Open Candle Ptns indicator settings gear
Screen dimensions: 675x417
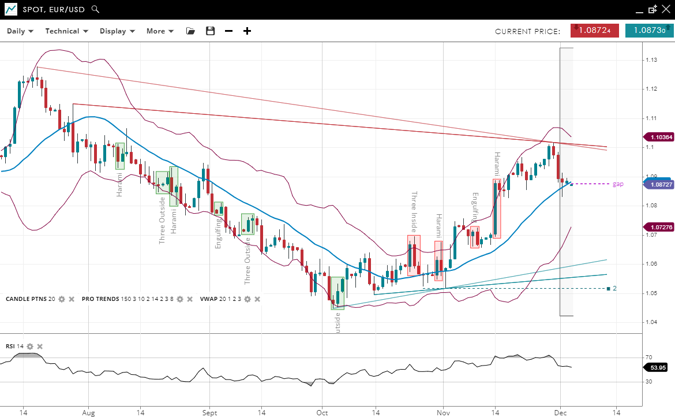click(x=62, y=299)
